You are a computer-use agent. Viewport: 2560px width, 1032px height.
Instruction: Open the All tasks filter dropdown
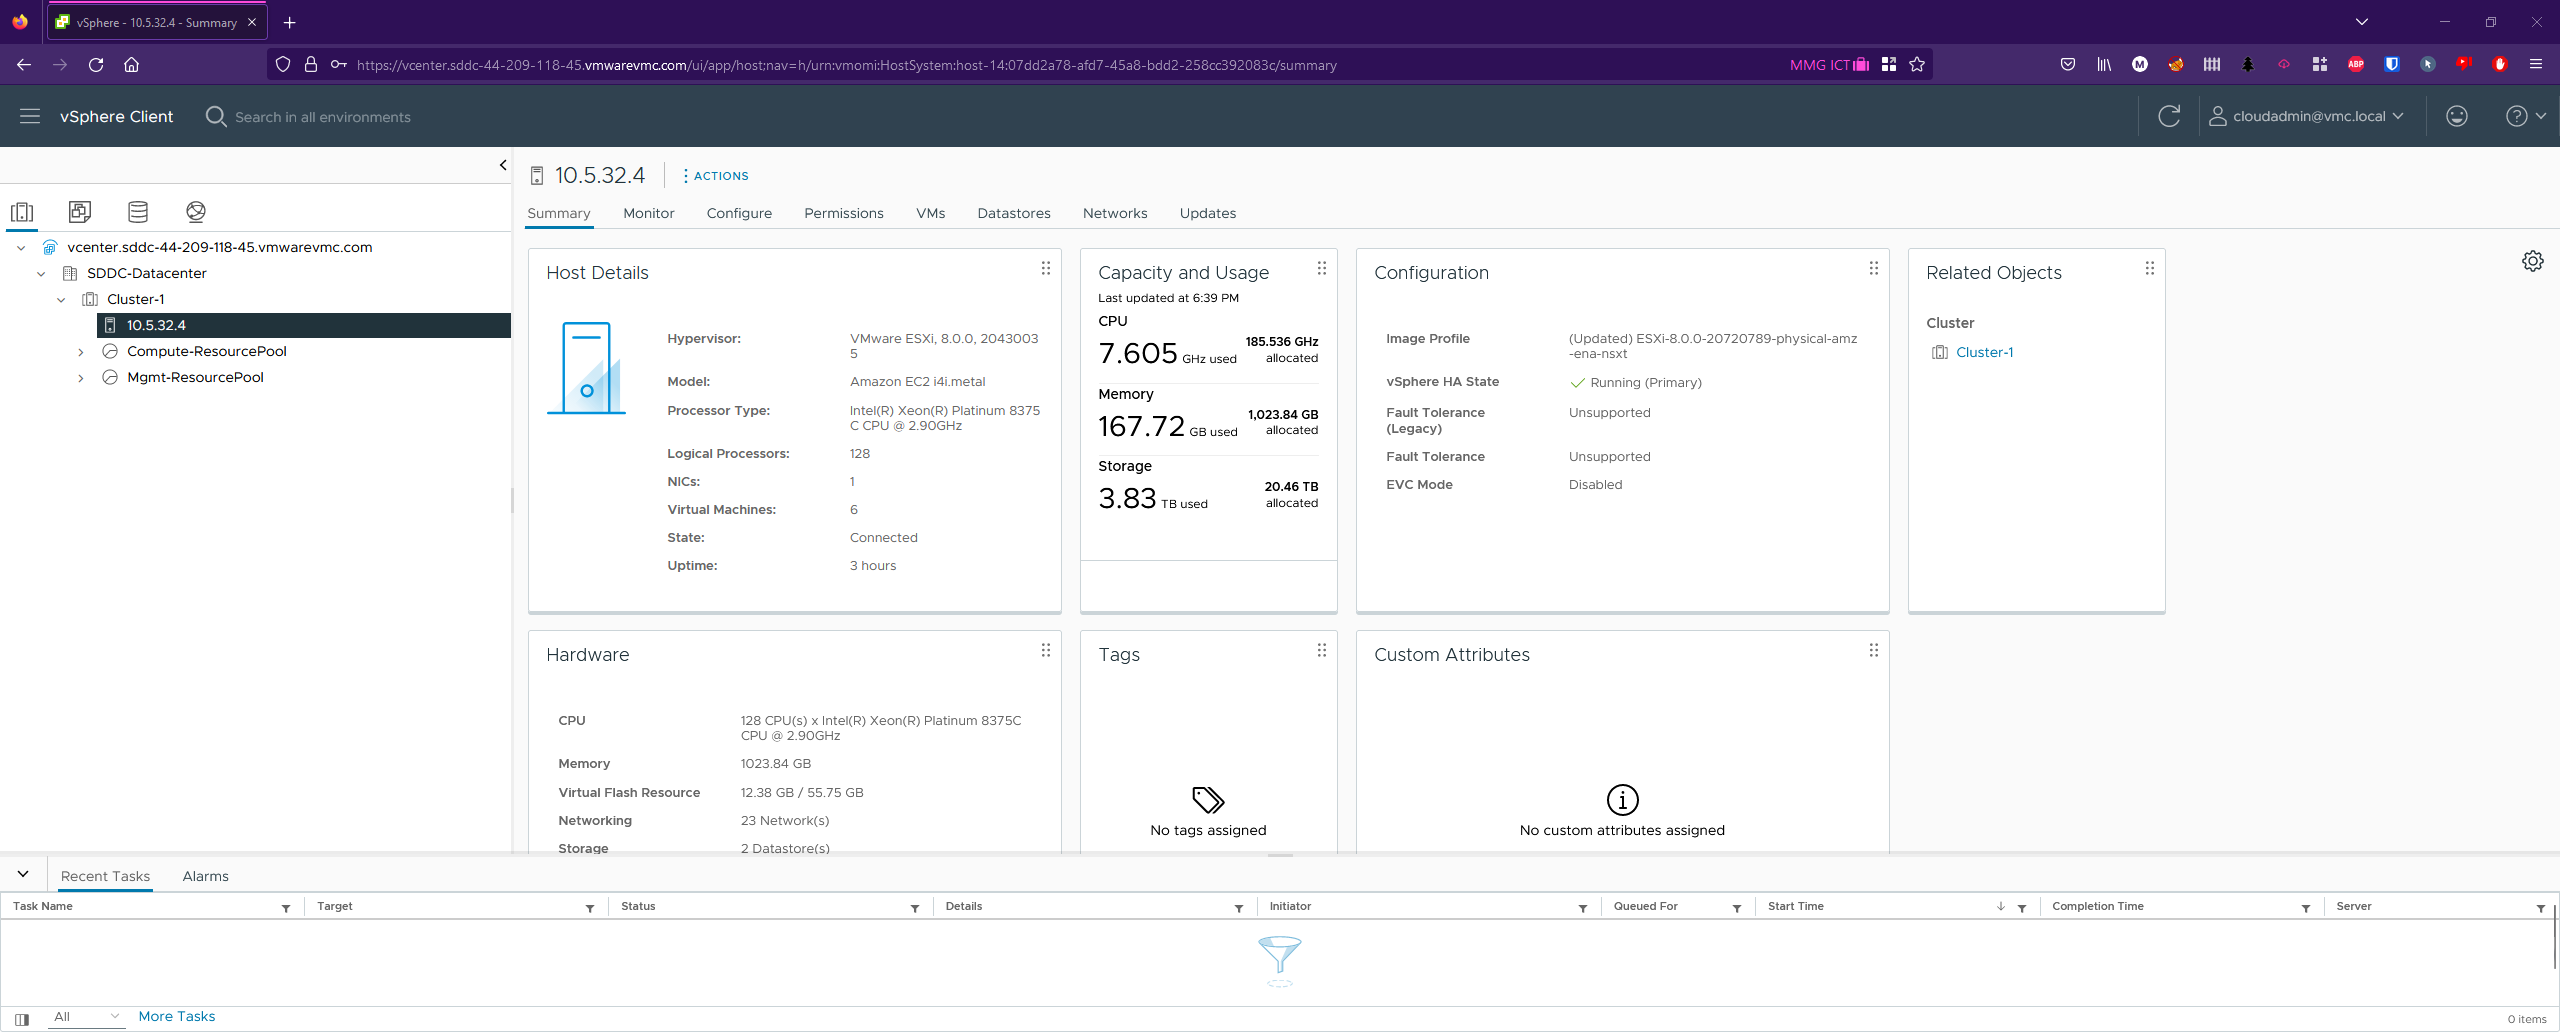tap(87, 1016)
